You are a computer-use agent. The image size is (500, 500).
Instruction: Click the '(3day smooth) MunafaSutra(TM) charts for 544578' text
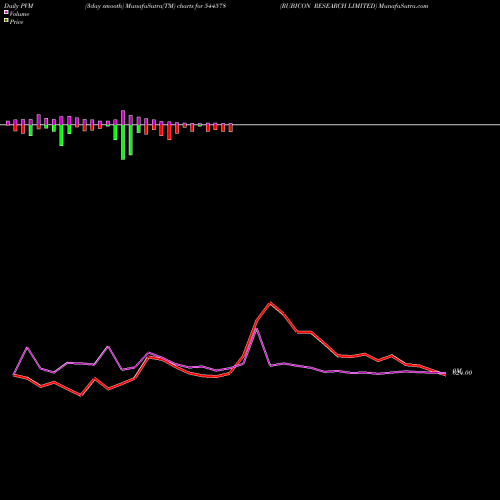click(x=155, y=6)
